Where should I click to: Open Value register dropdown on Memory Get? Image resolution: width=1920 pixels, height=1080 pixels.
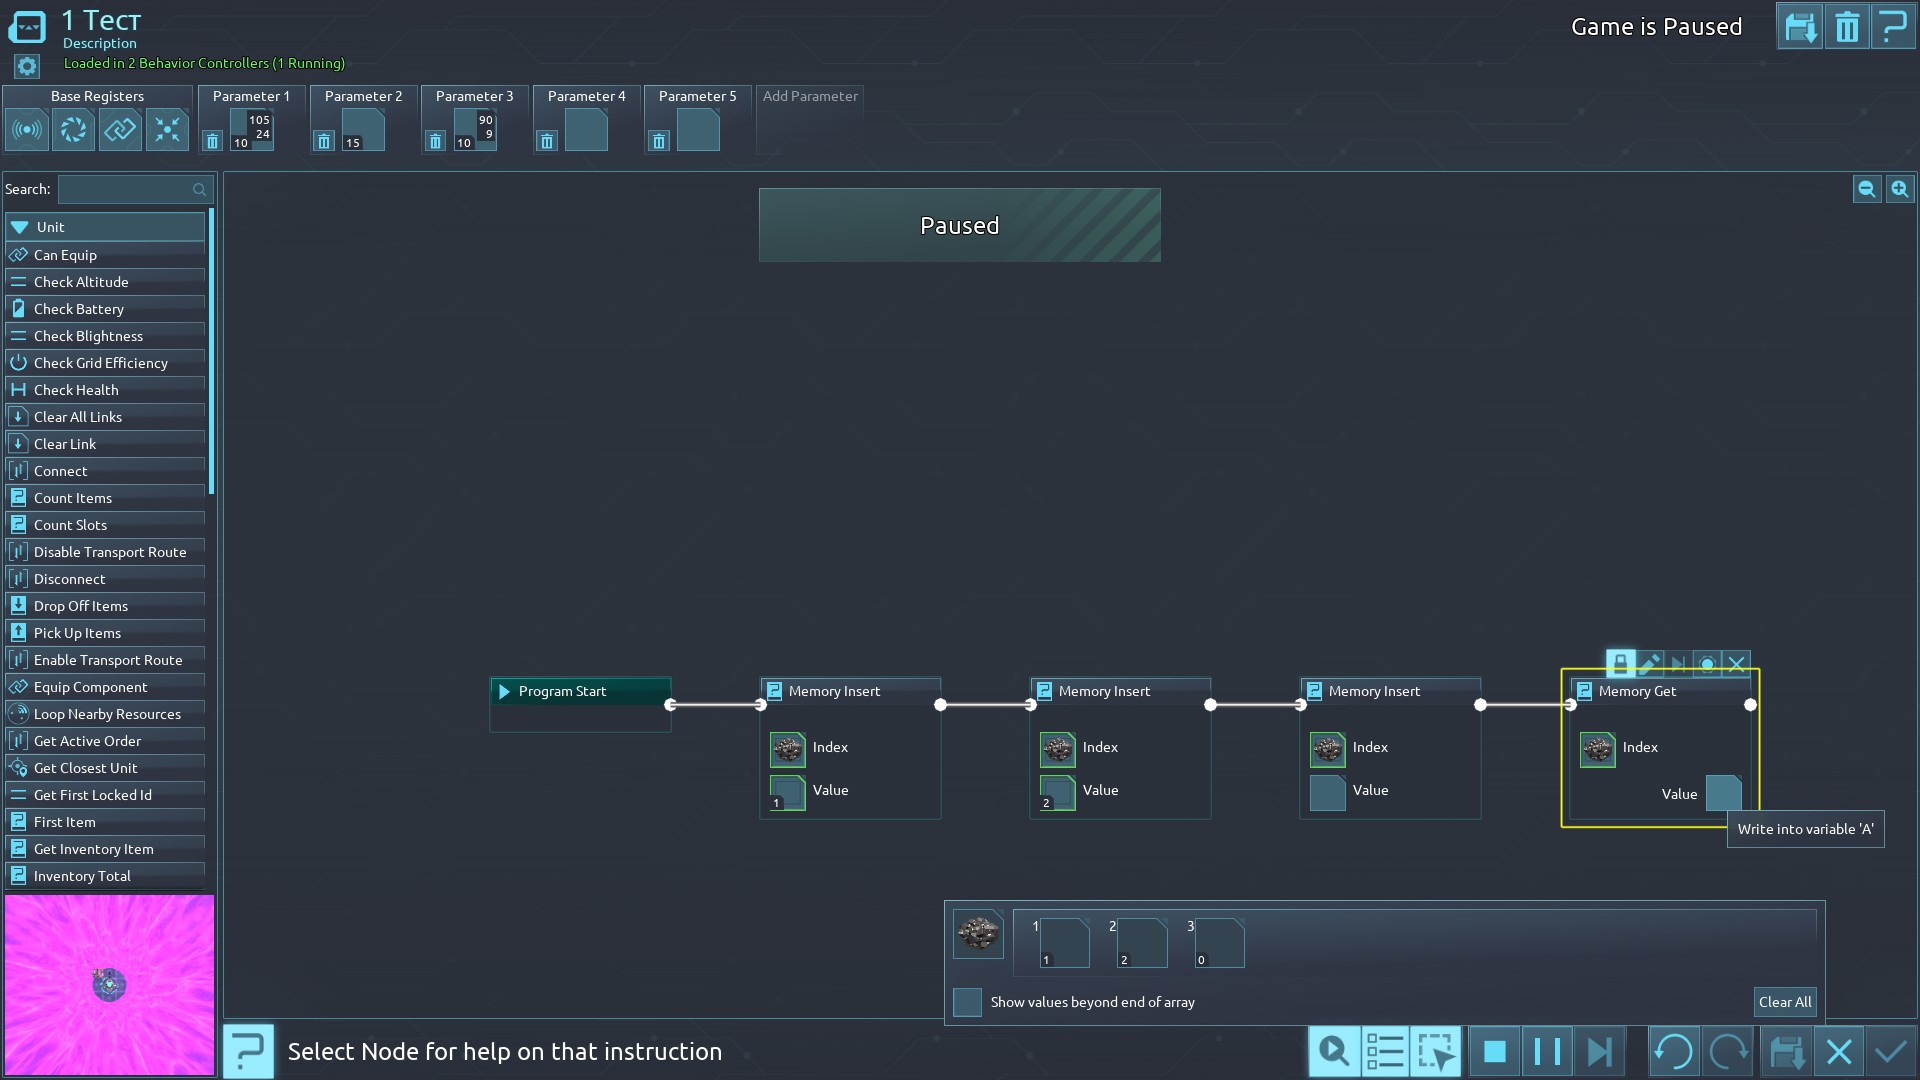1723,794
